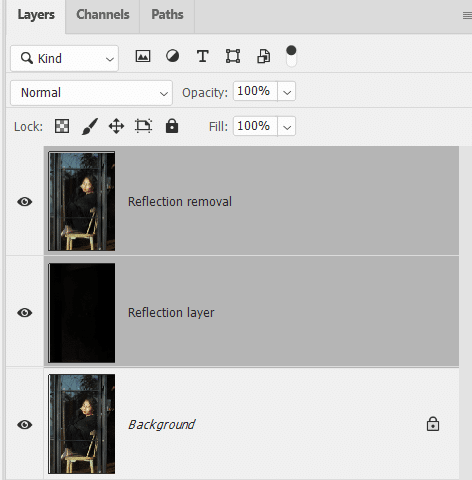The width and height of the screenshot is (472, 480).
Task: Click the Opacity value field
Action: [x=255, y=91]
